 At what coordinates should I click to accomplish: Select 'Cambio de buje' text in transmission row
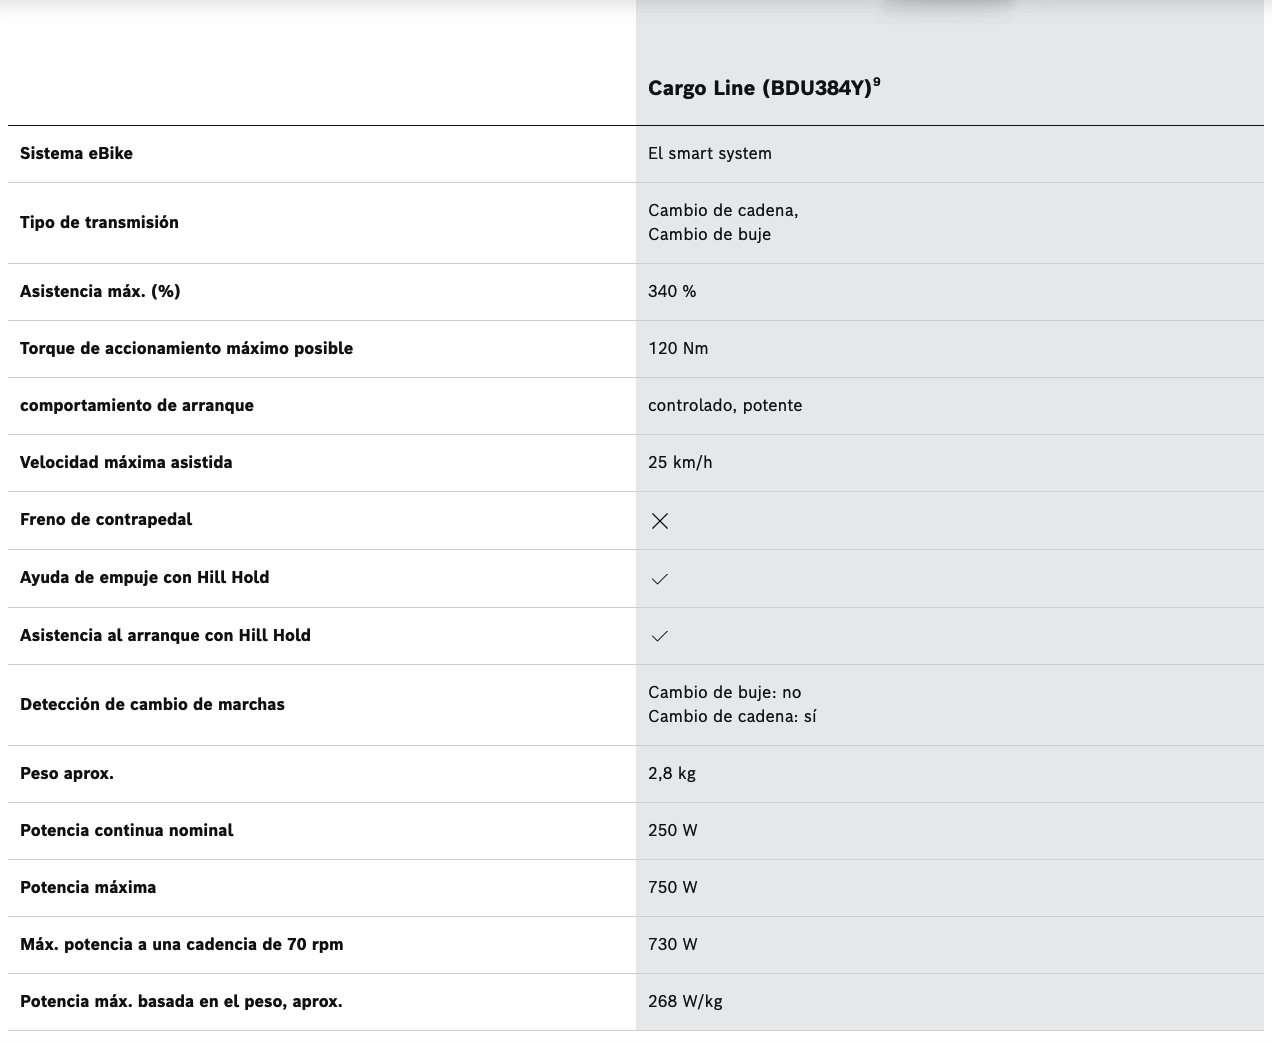coord(709,234)
